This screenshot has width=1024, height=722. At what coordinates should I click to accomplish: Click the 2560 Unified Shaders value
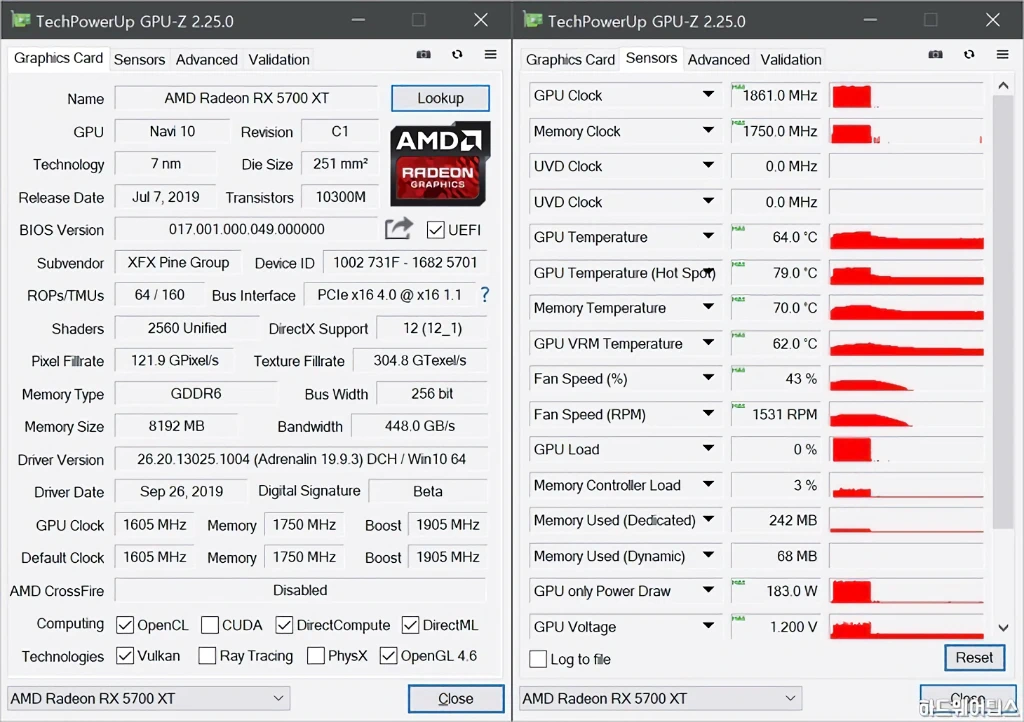(187, 328)
